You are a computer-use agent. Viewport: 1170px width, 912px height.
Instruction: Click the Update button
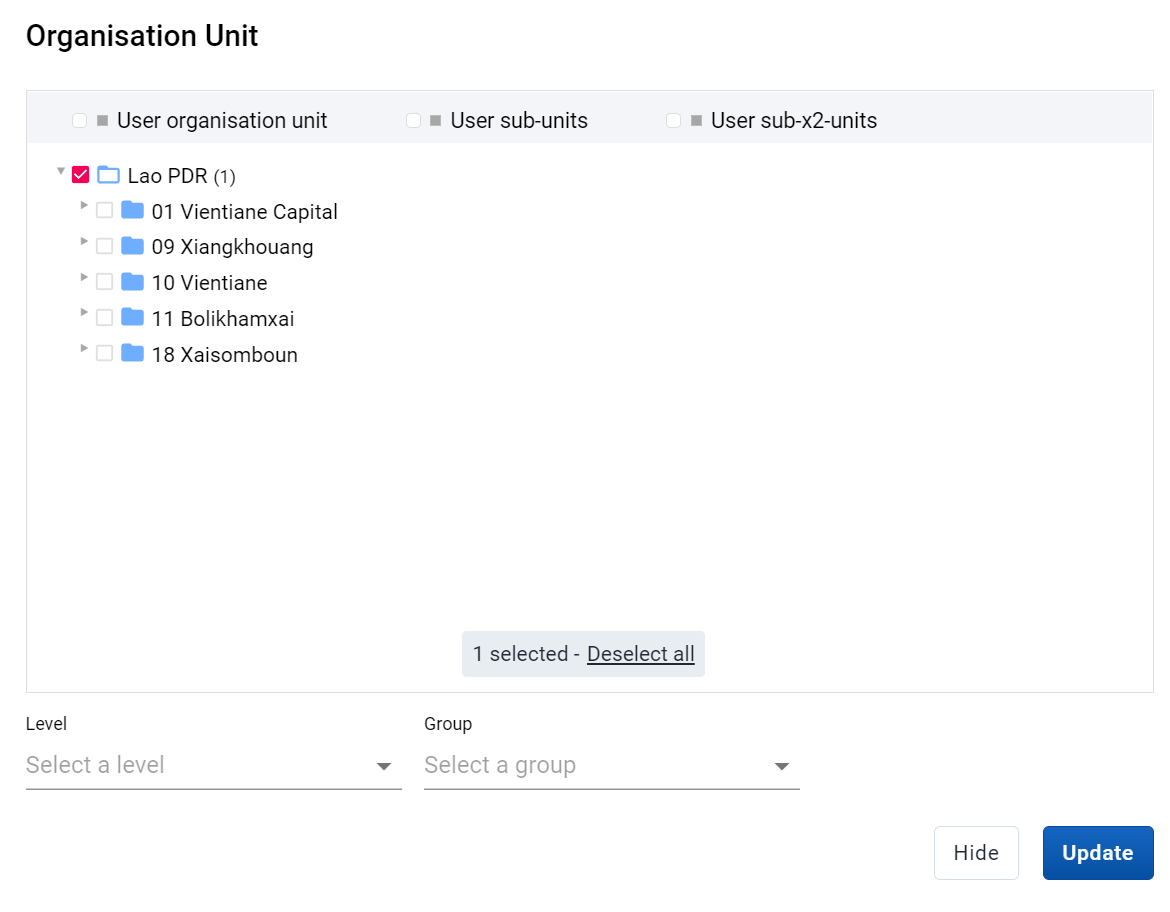1098,853
